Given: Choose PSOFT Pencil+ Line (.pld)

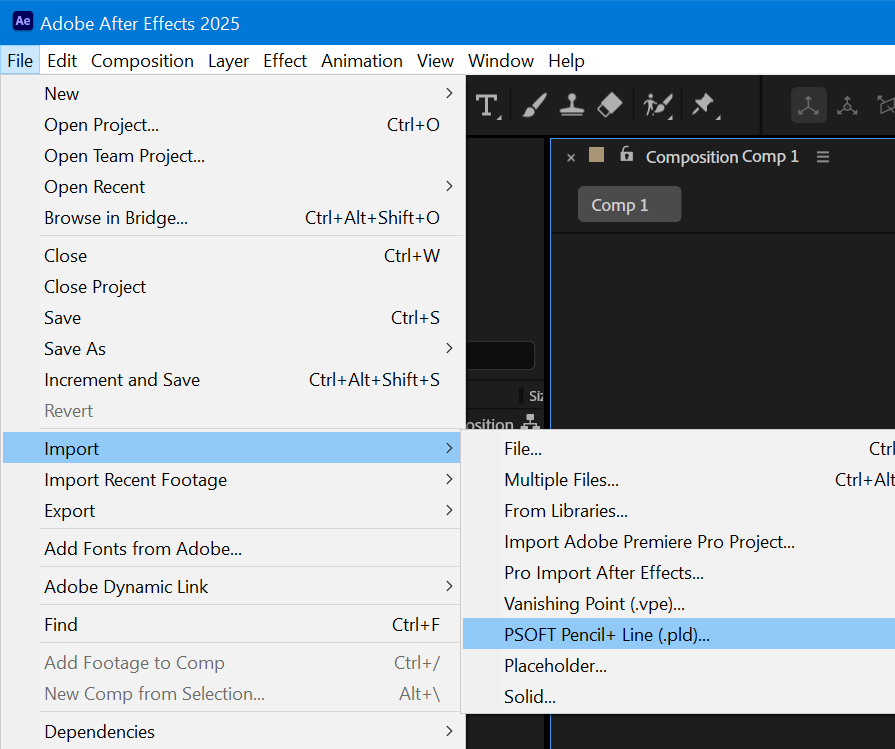Looking at the screenshot, I should coord(679,634).
